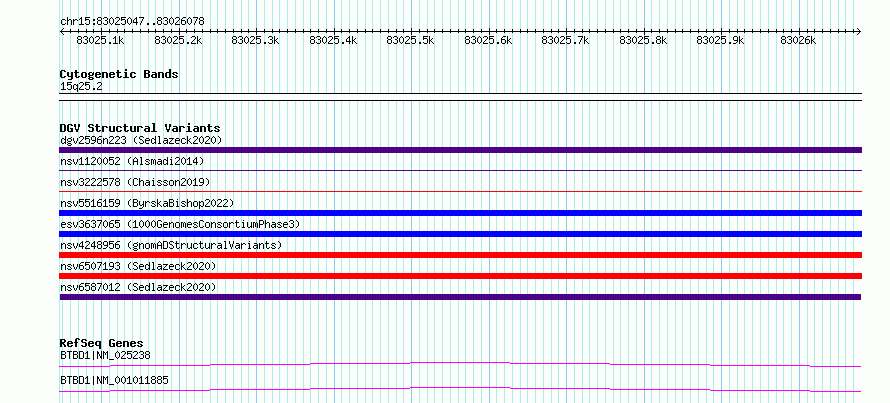
Task: Click the Cytogenetic Bands track title
Action: [x=119, y=74]
